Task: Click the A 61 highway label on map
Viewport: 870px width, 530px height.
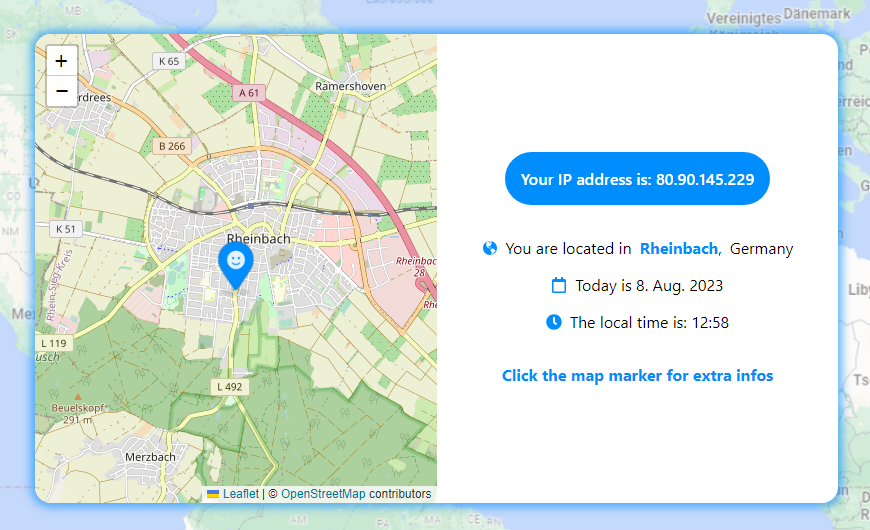Action: coord(249,93)
